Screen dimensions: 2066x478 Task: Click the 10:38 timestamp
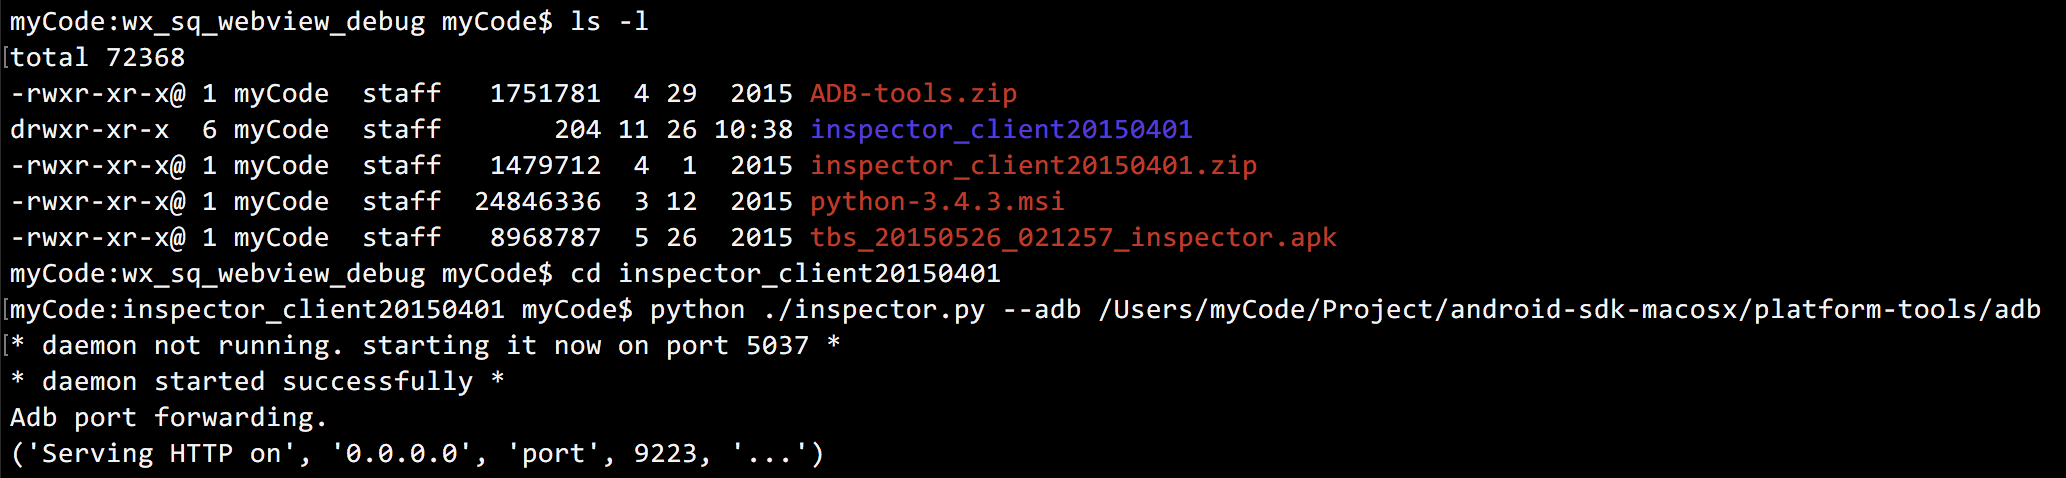point(753,130)
